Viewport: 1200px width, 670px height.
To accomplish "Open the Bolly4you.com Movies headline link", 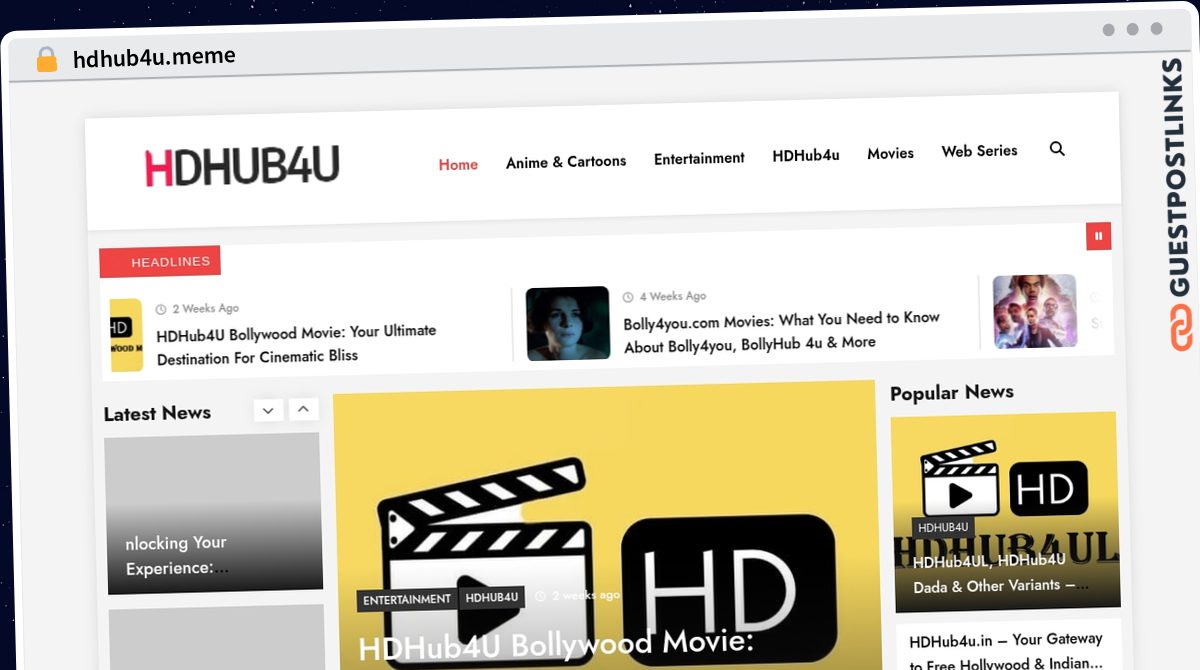I will tap(782, 331).
